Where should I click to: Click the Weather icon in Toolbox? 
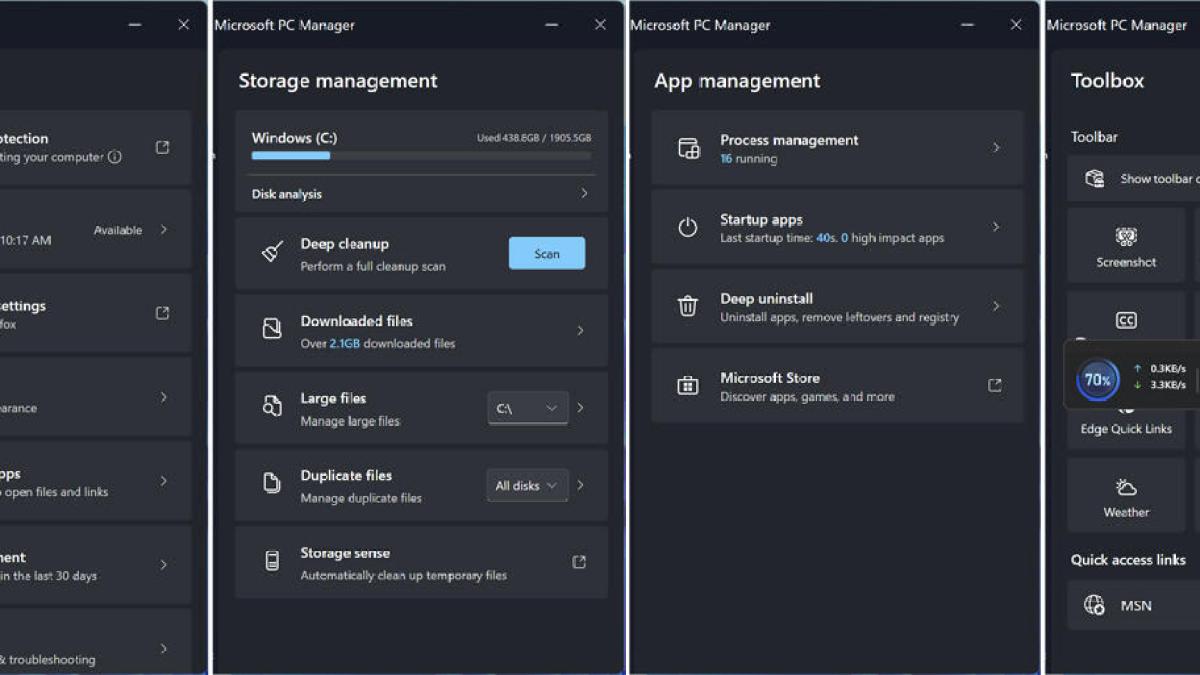1126,488
